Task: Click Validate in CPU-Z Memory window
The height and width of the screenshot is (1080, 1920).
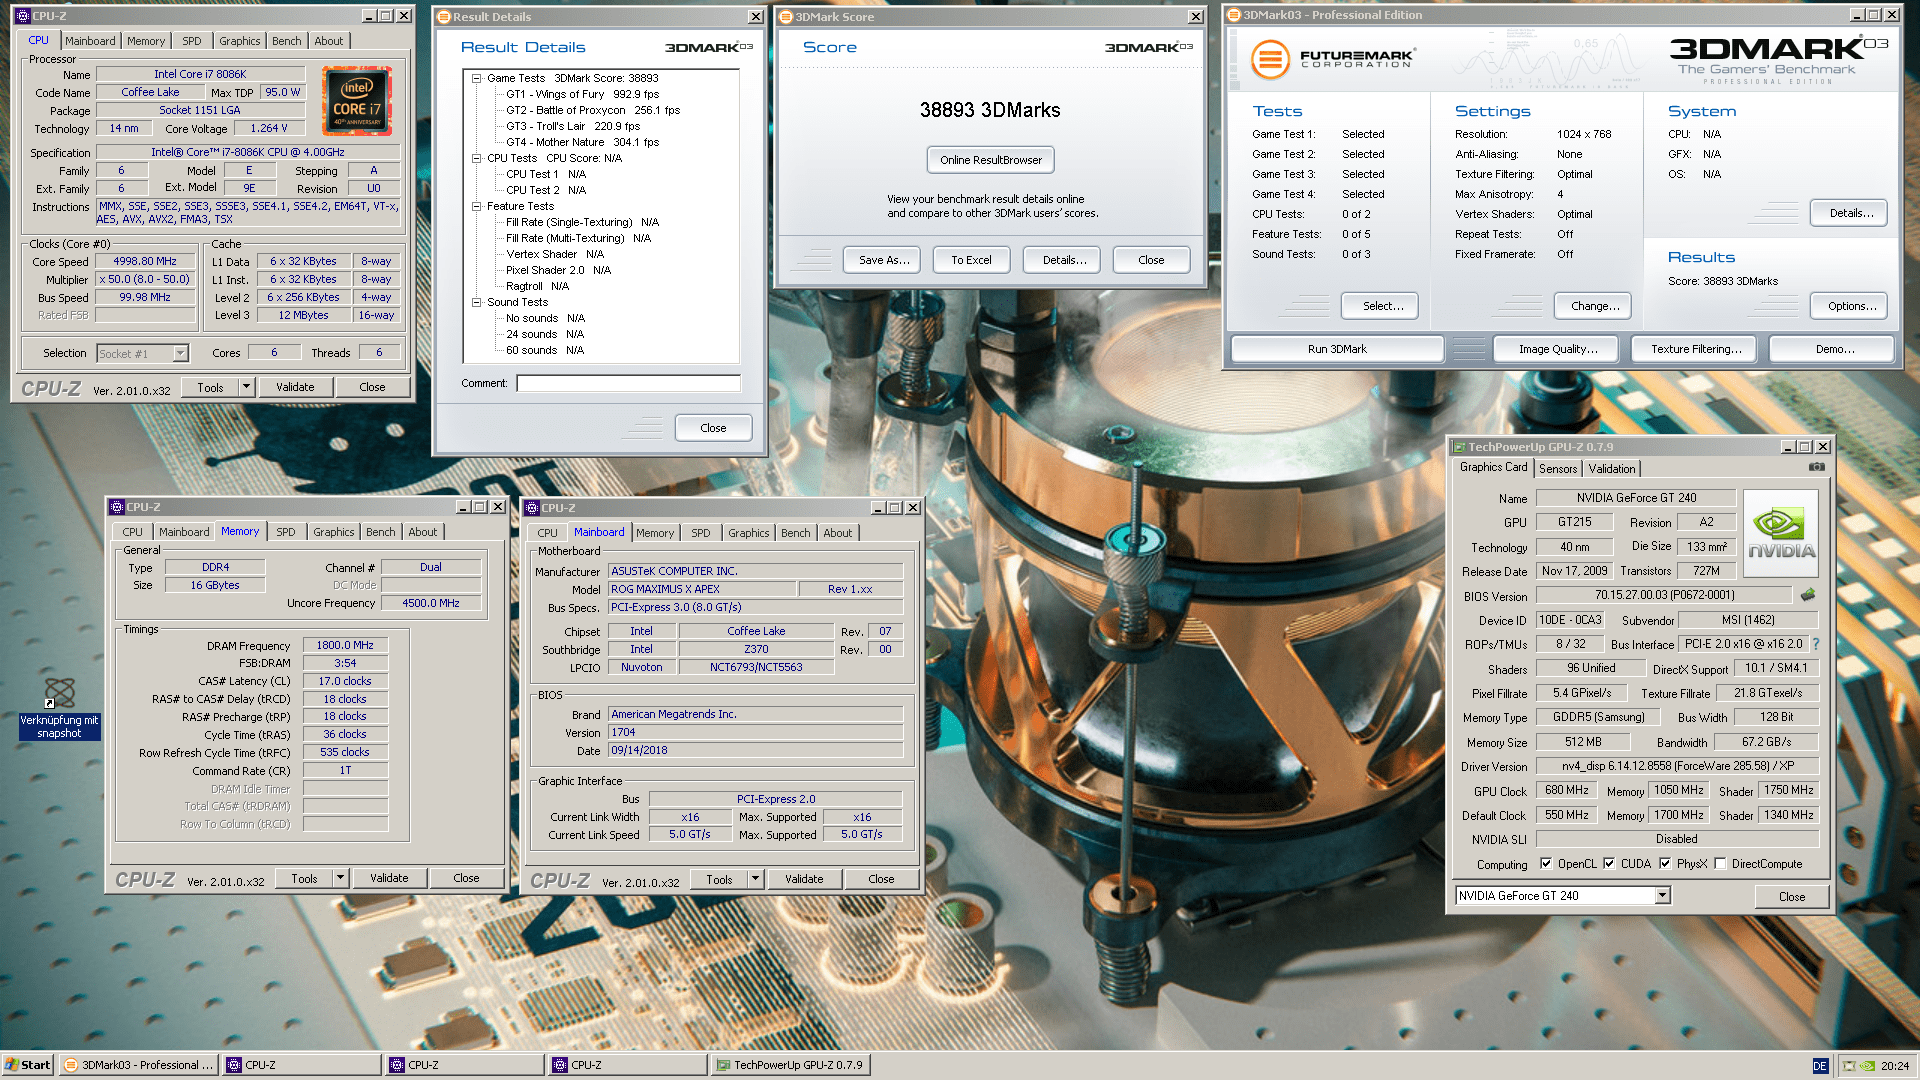Action: click(x=389, y=878)
